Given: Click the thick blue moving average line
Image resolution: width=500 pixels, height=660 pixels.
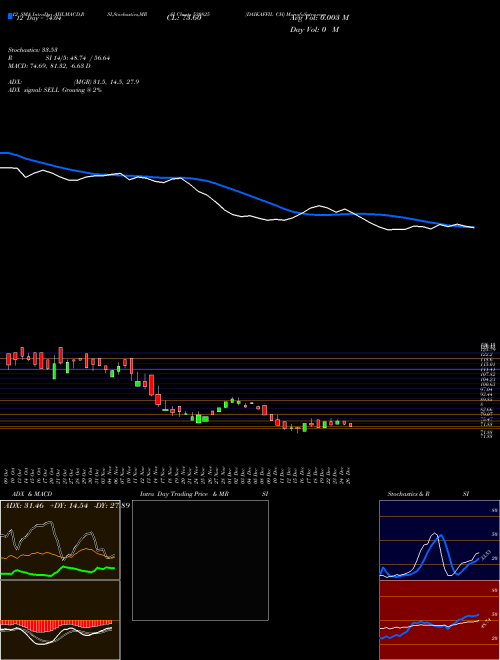Looking at the screenshot, I should tap(244, 194).
